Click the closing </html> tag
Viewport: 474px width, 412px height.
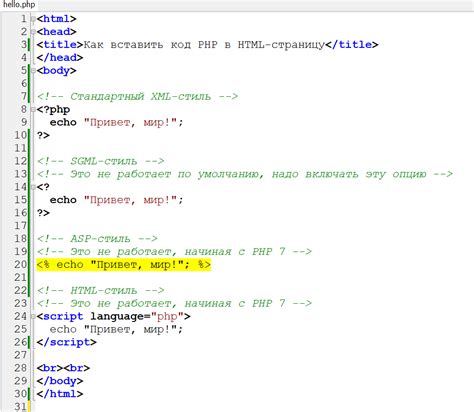[60, 394]
